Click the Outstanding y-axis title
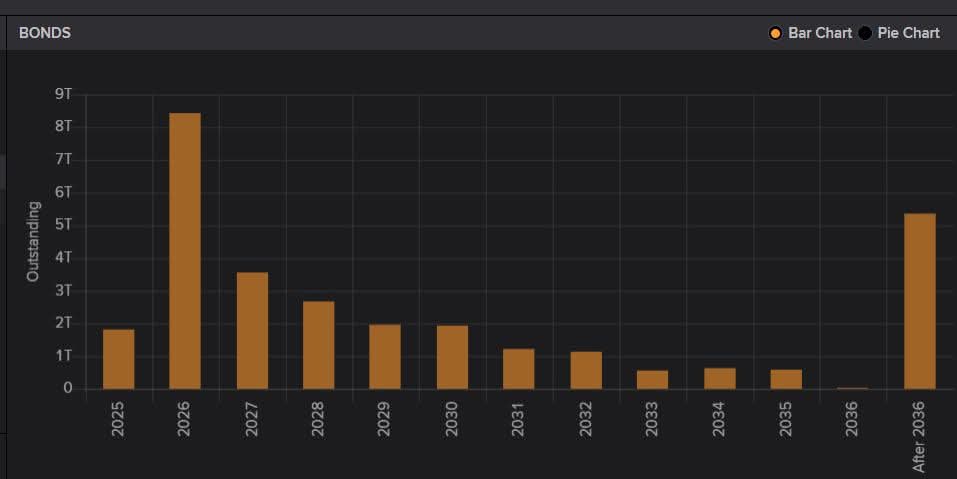957x479 pixels. tap(33, 241)
